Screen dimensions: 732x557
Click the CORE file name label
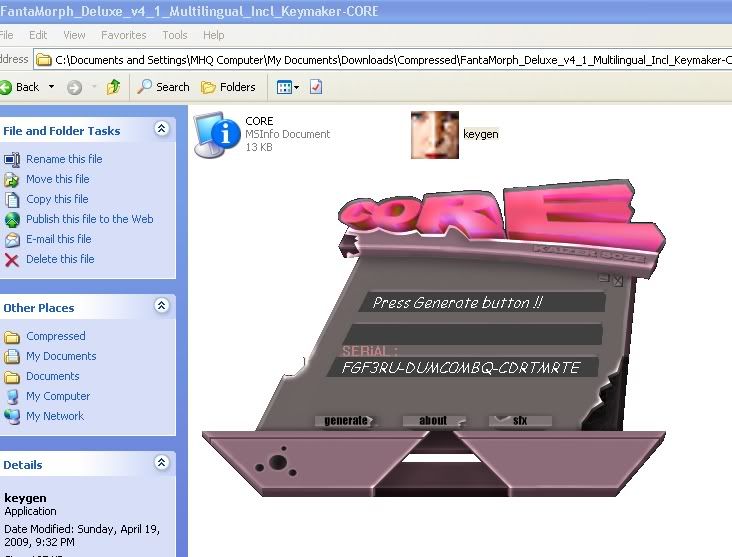pos(259,121)
